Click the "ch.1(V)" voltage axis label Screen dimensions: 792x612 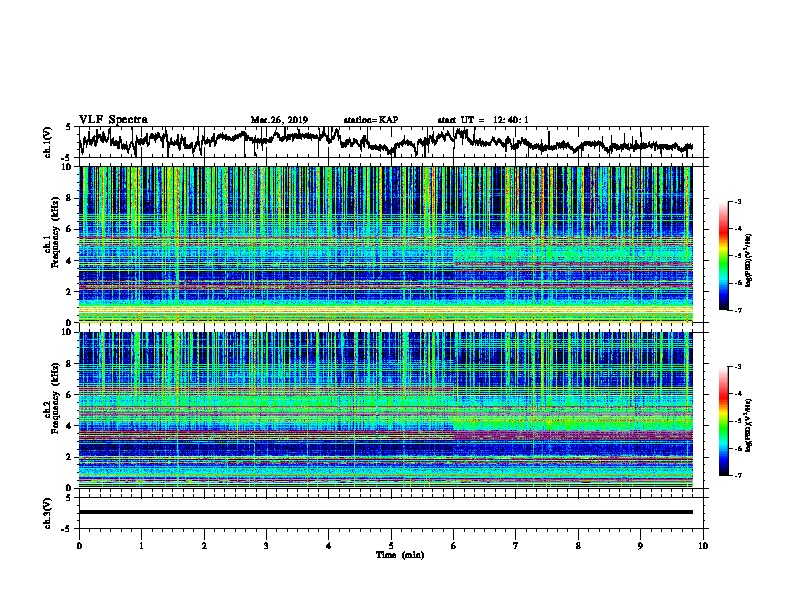(48, 142)
